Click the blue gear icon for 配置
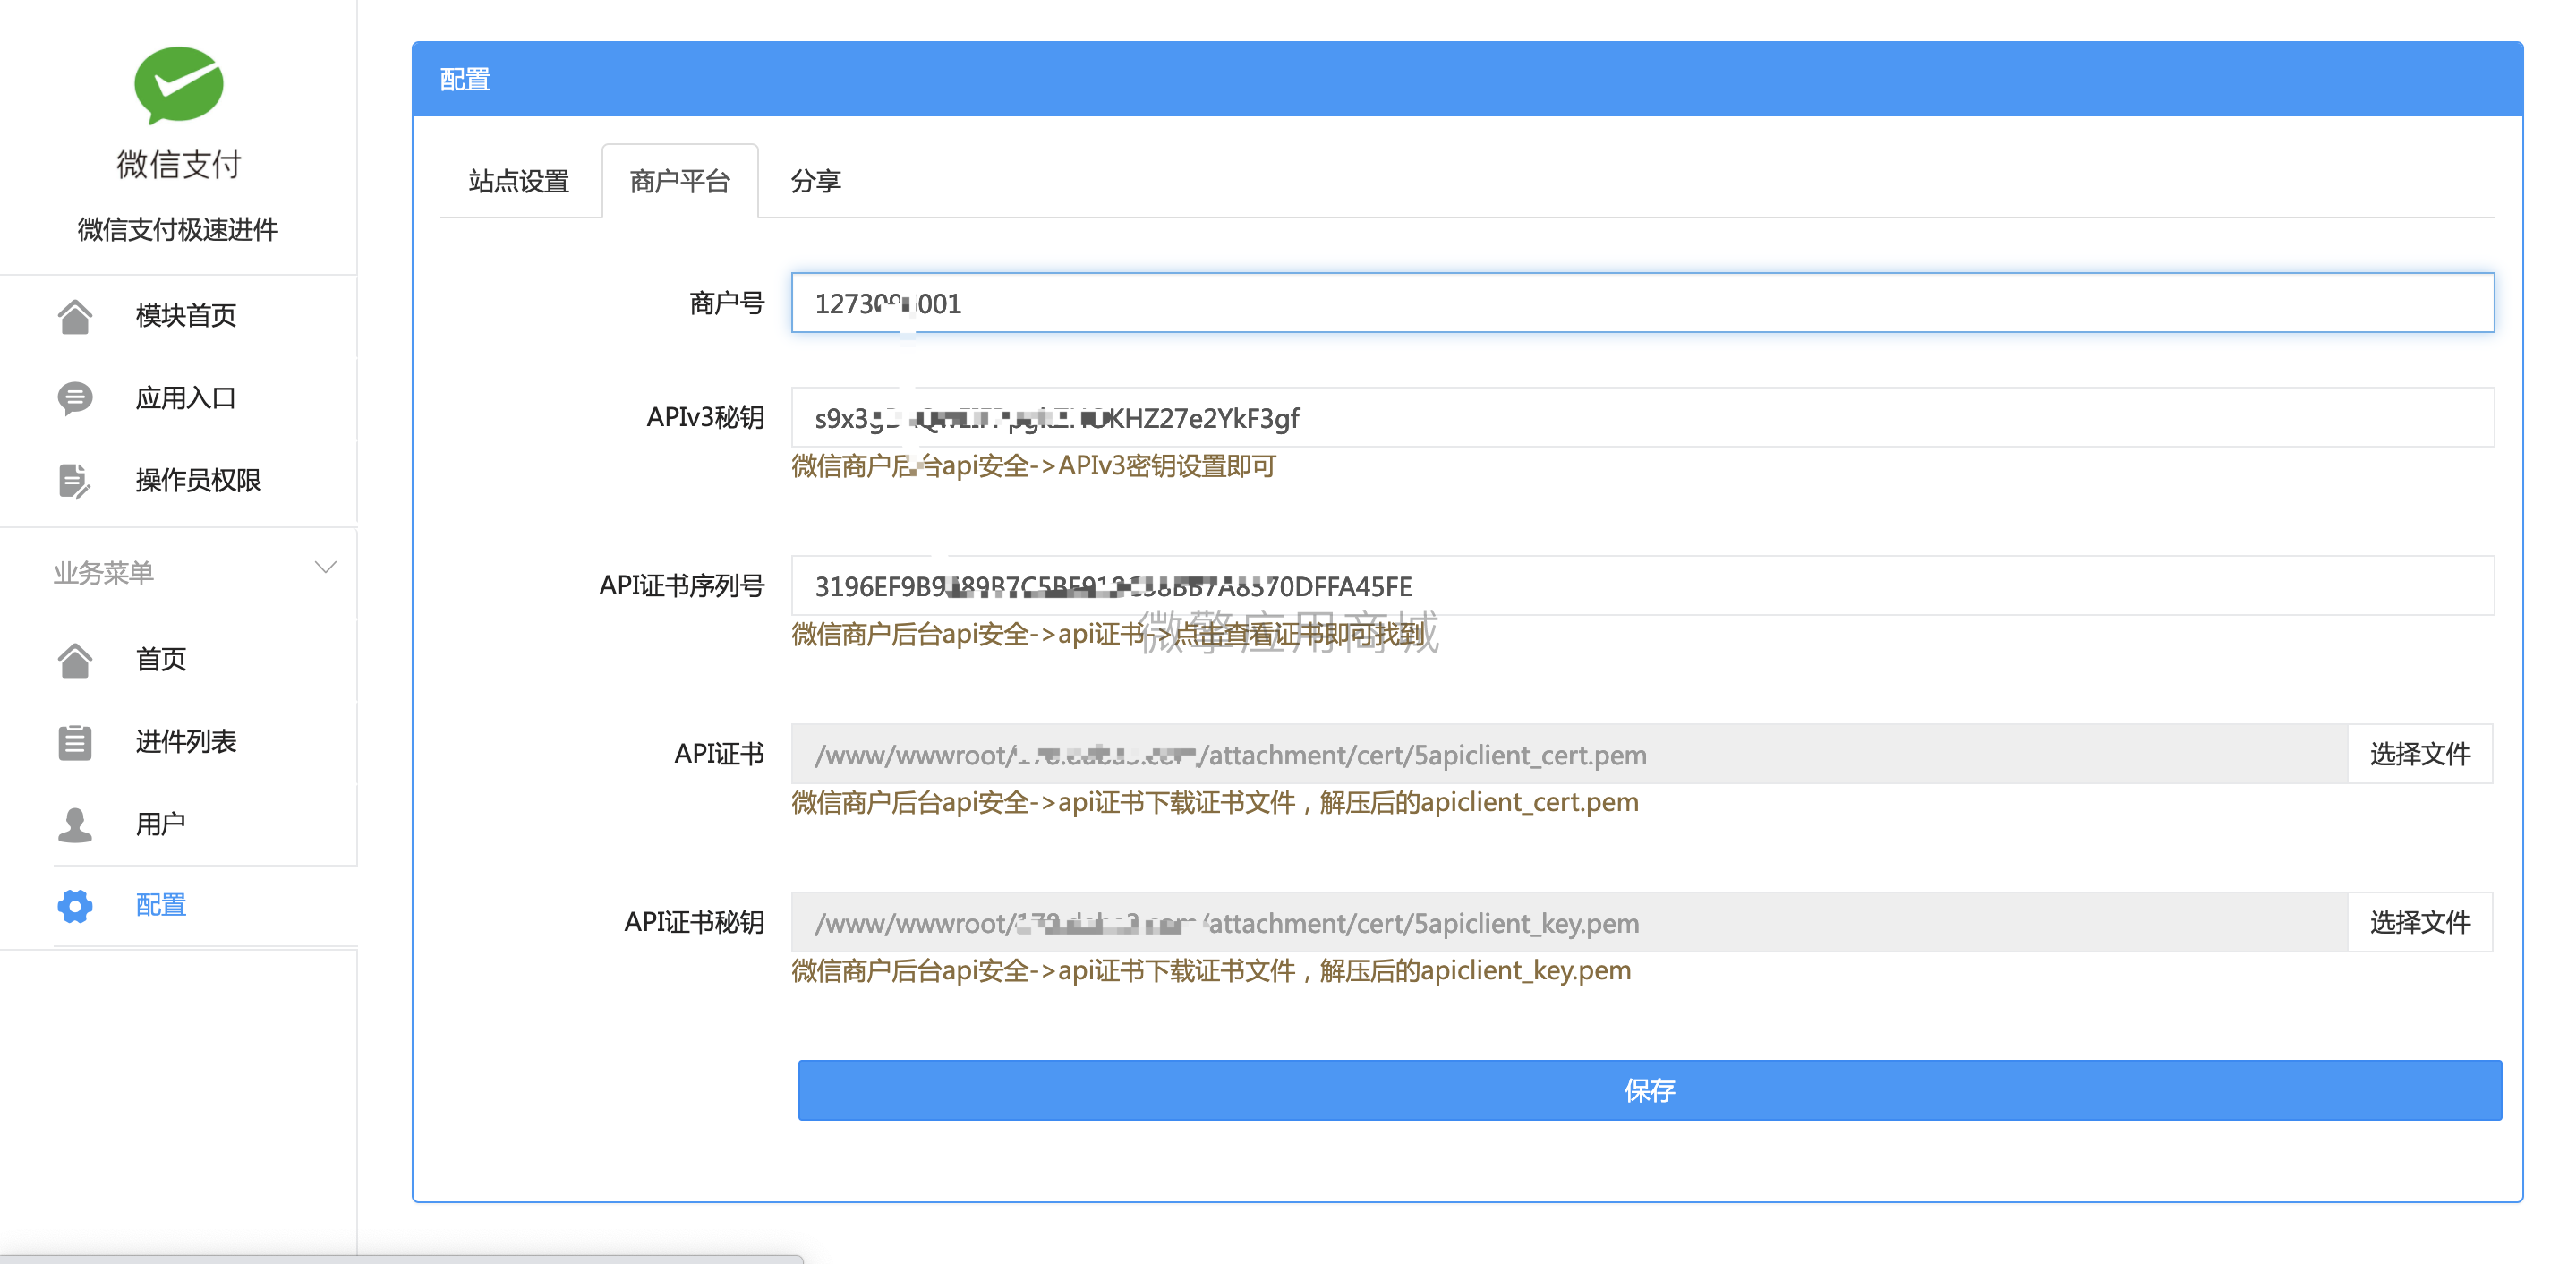The width and height of the screenshot is (2576, 1264). pyautogui.click(x=75, y=906)
